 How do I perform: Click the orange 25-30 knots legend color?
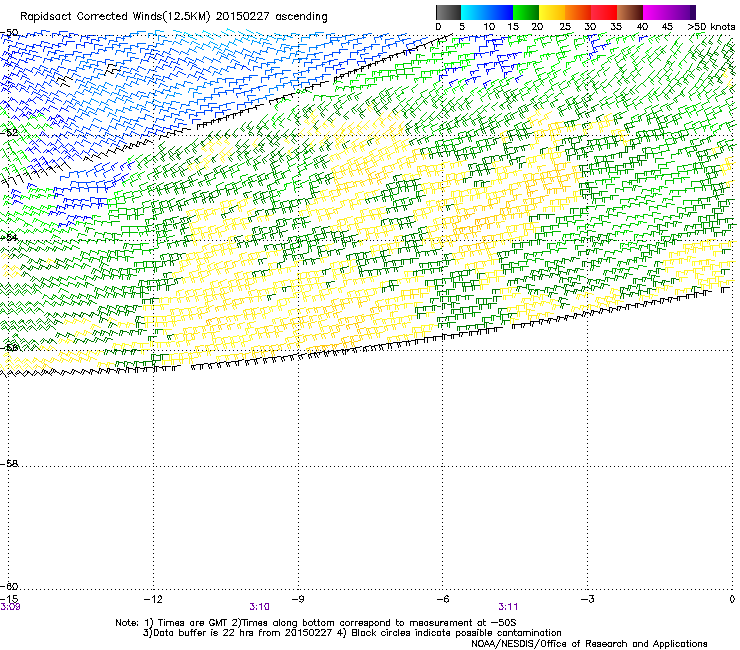(578, 12)
